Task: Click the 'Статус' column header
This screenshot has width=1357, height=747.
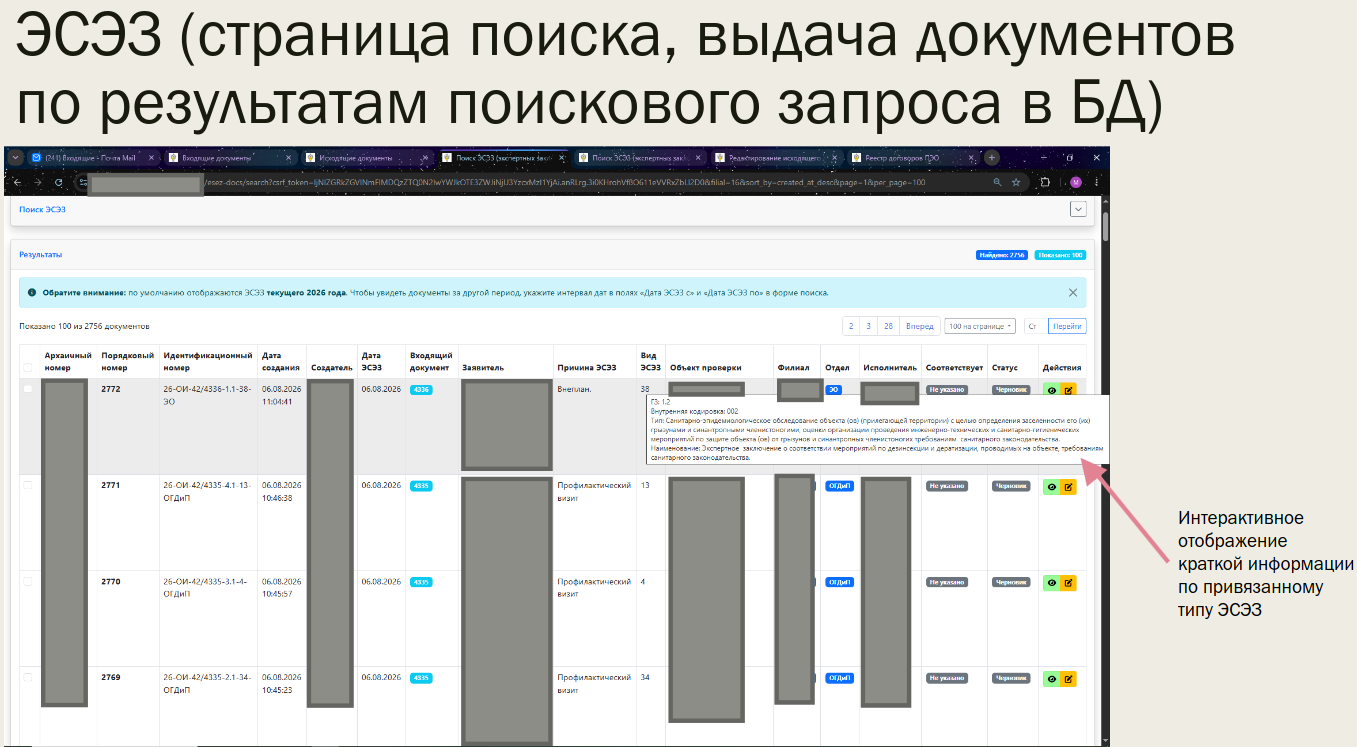Action: (x=1004, y=368)
